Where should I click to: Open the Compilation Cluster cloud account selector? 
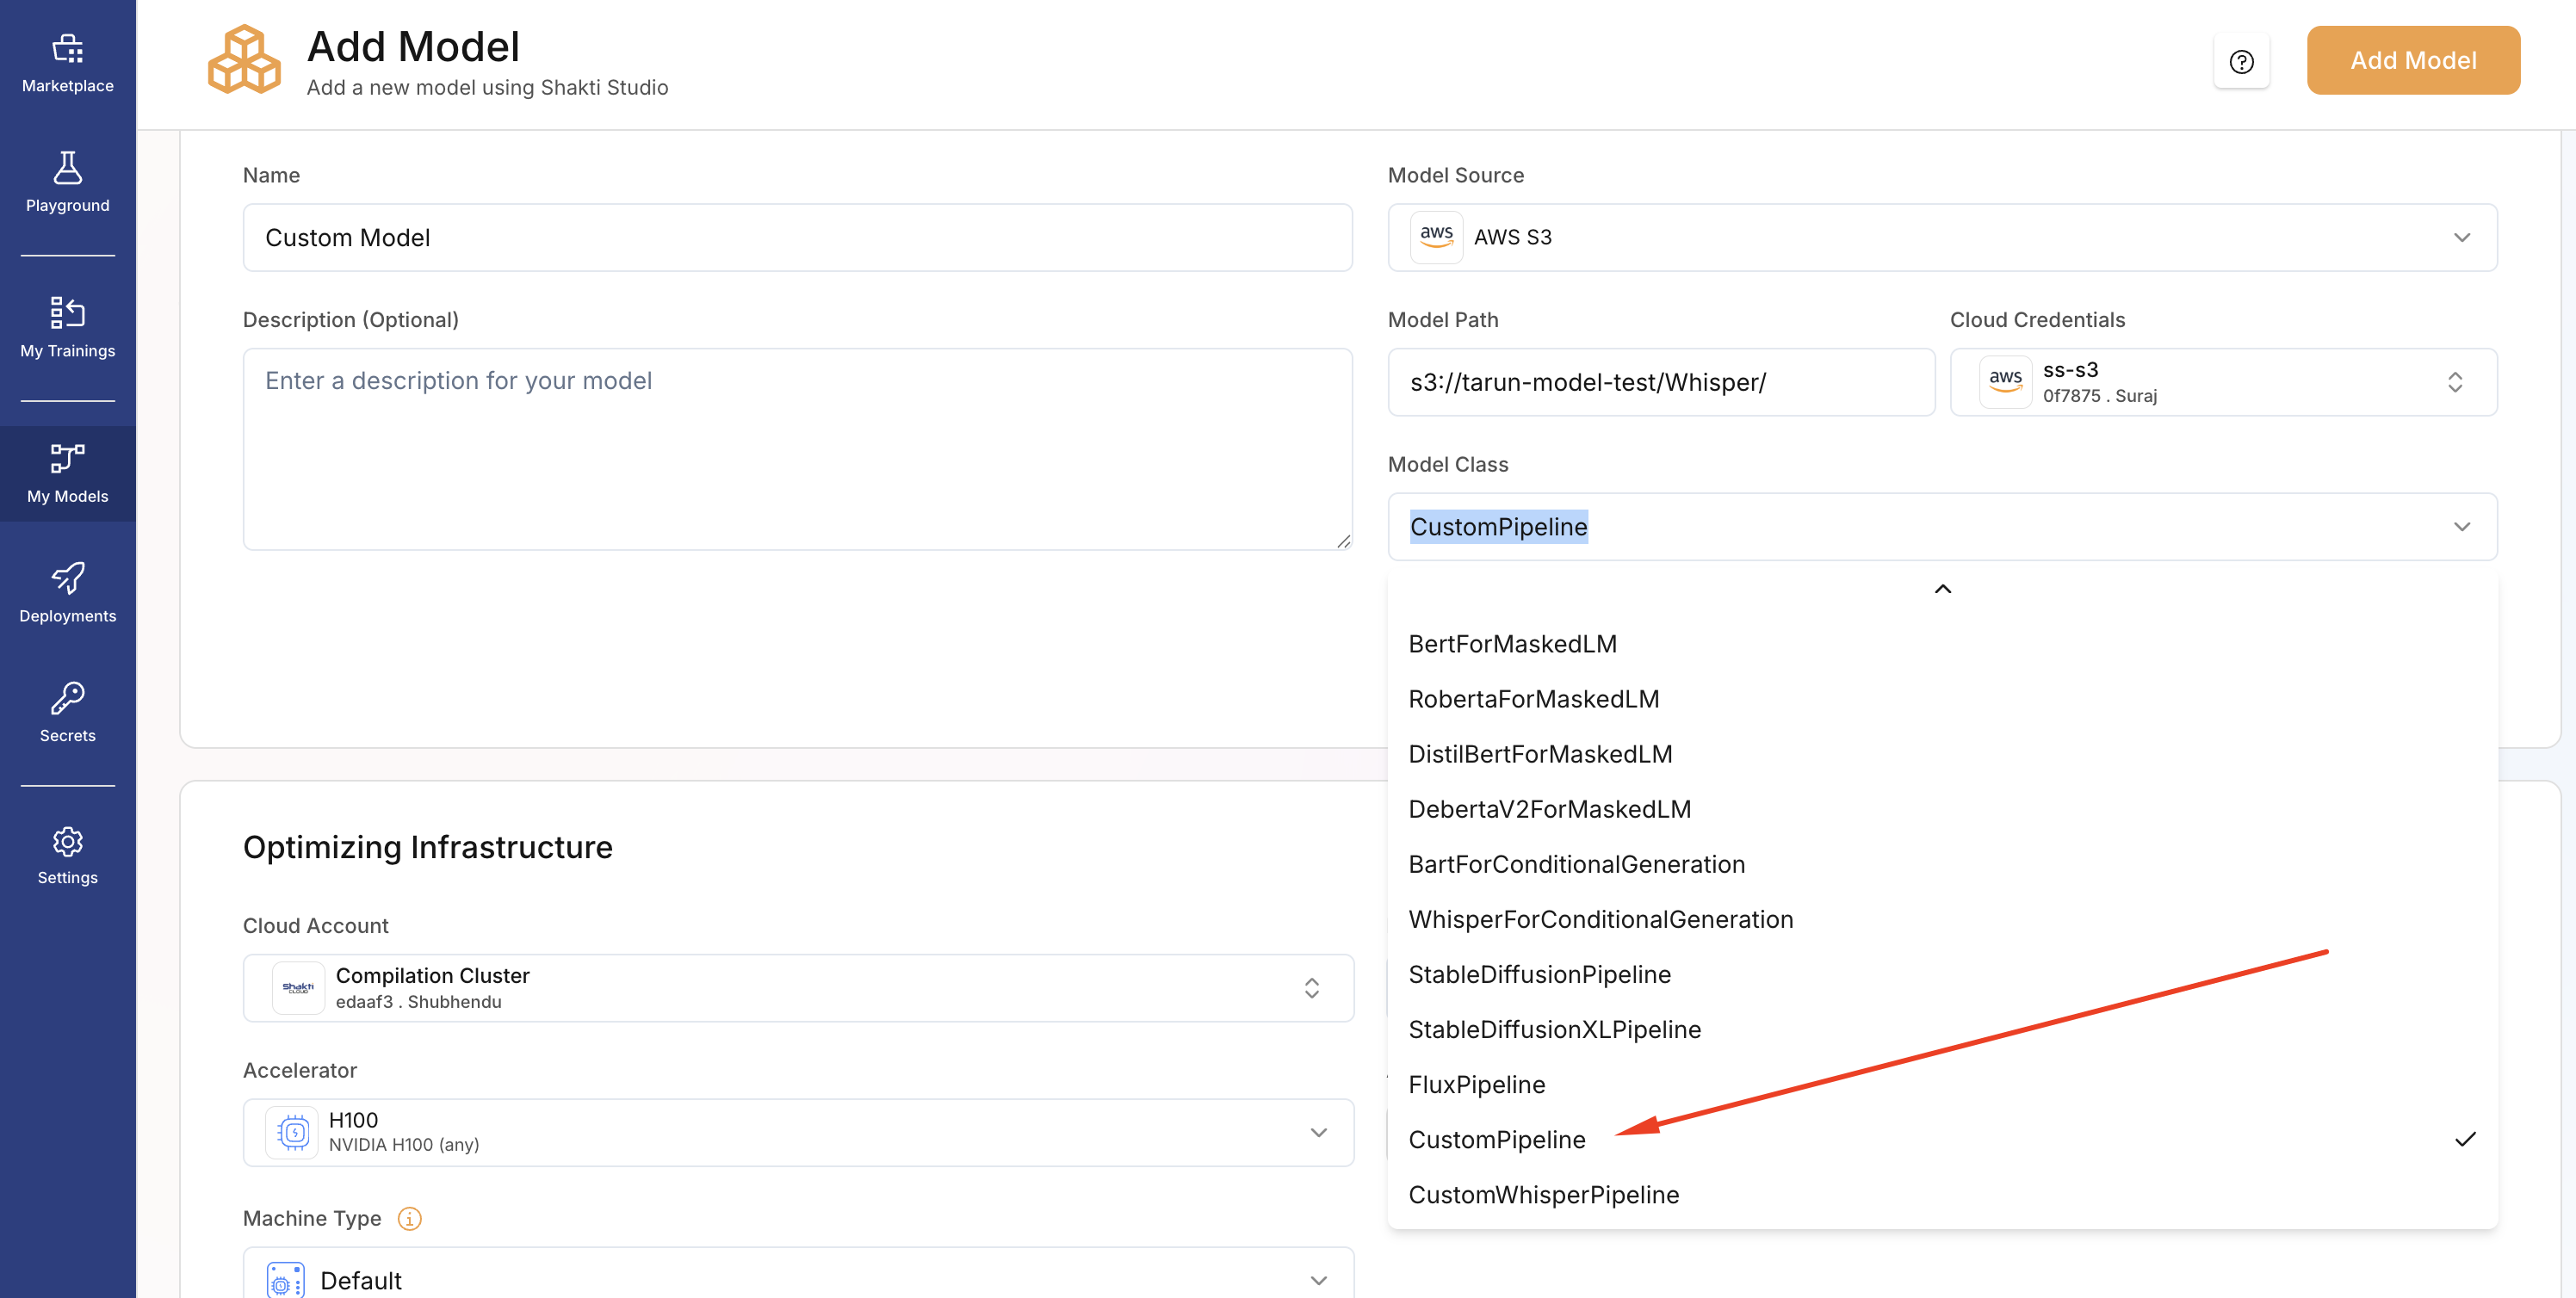coord(797,987)
